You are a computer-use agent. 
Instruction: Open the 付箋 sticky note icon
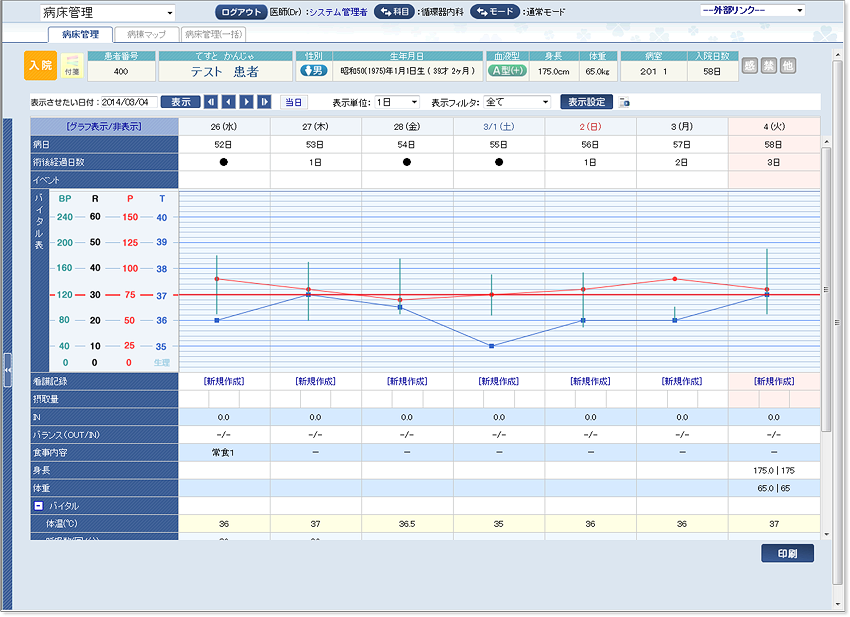click(x=72, y=66)
